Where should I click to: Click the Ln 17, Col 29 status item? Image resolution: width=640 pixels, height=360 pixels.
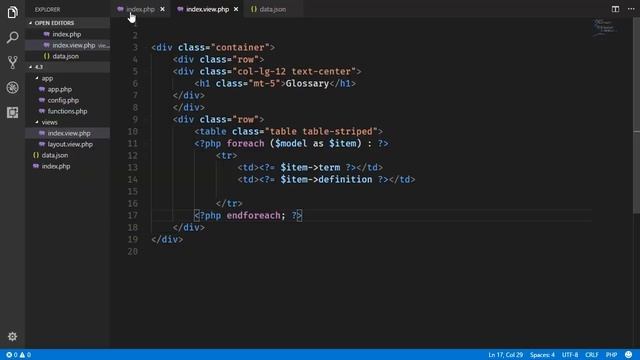point(505,355)
